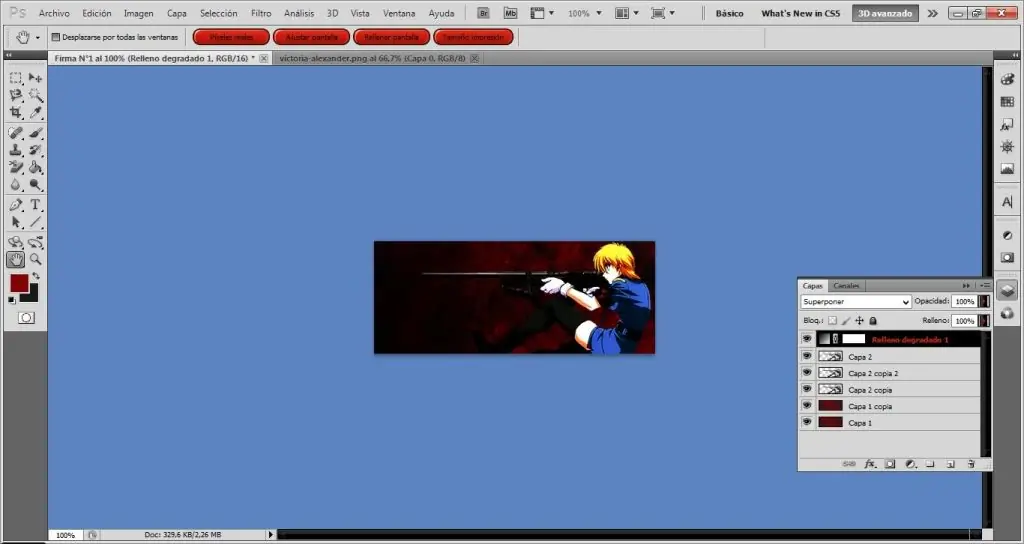Image resolution: width=1024 pixels, height=544 pixels.
Task: Select the 3D Object Rotate tool
Action: (x=16, y=242)
